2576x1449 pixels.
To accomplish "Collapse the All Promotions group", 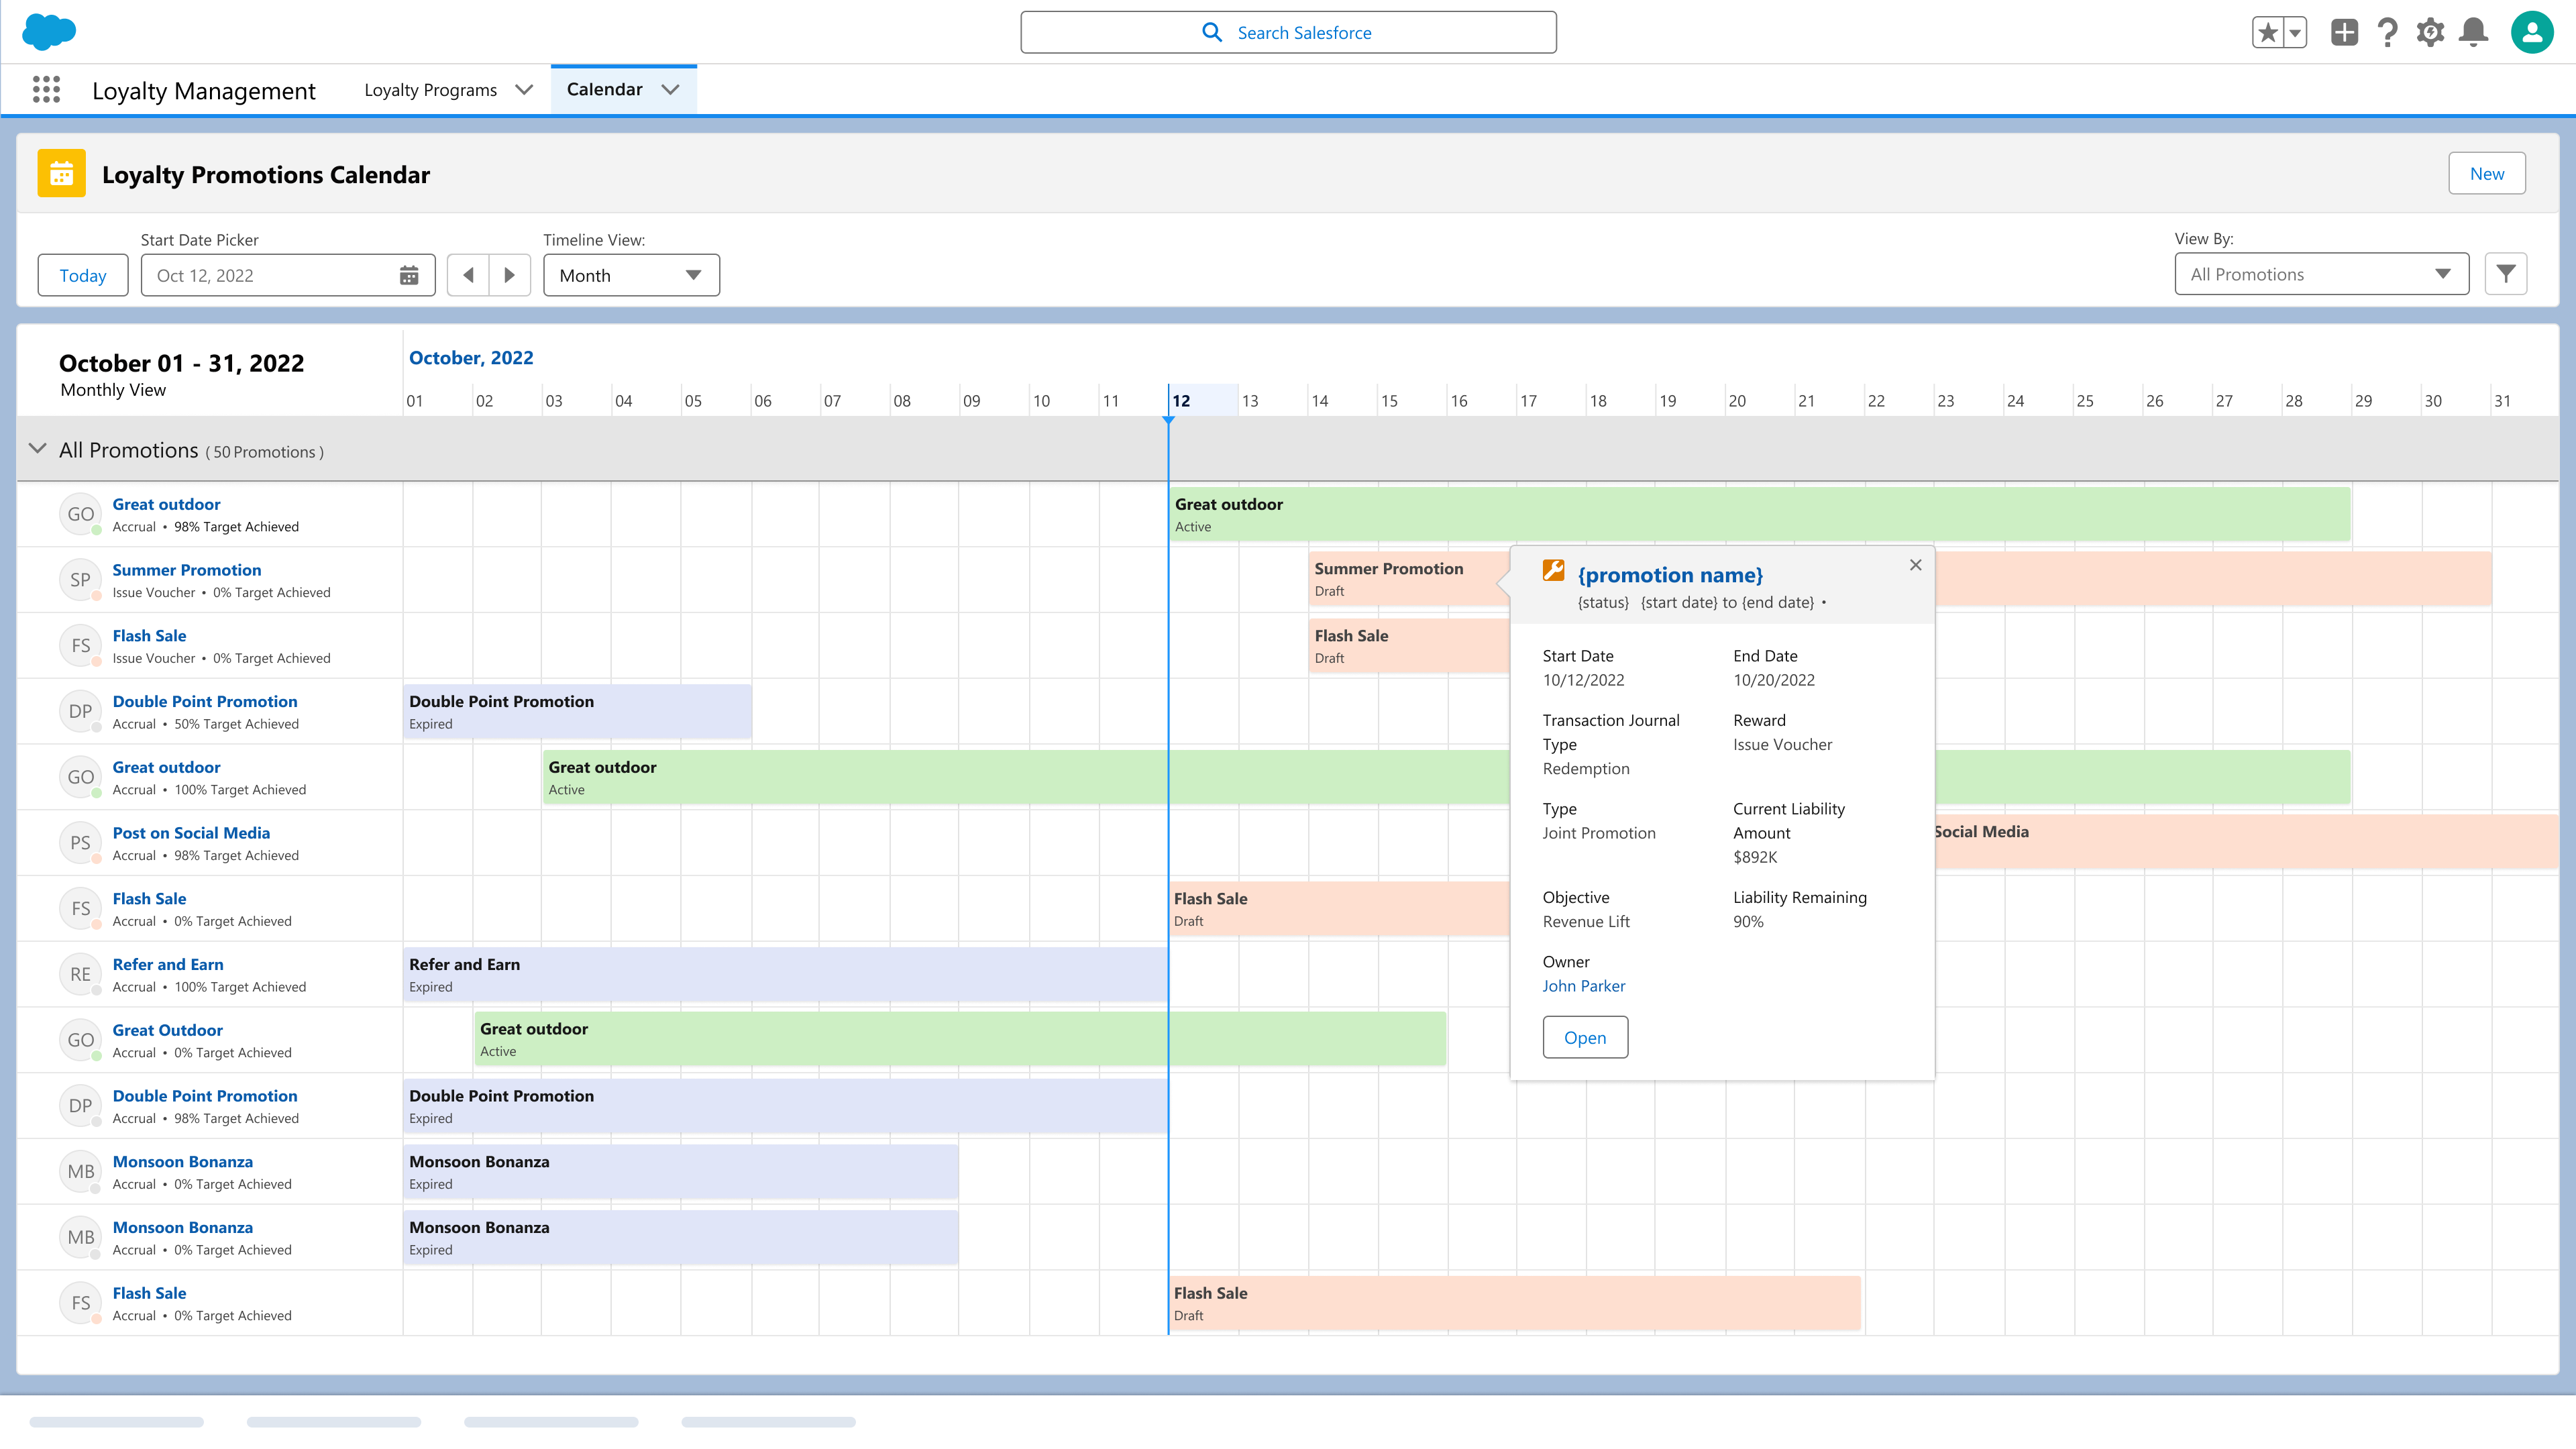I will [38, 449].
